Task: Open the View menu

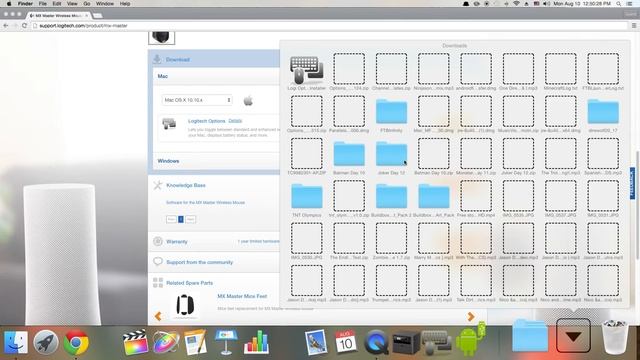Action: pyautogui.click(x=72, y=4)
